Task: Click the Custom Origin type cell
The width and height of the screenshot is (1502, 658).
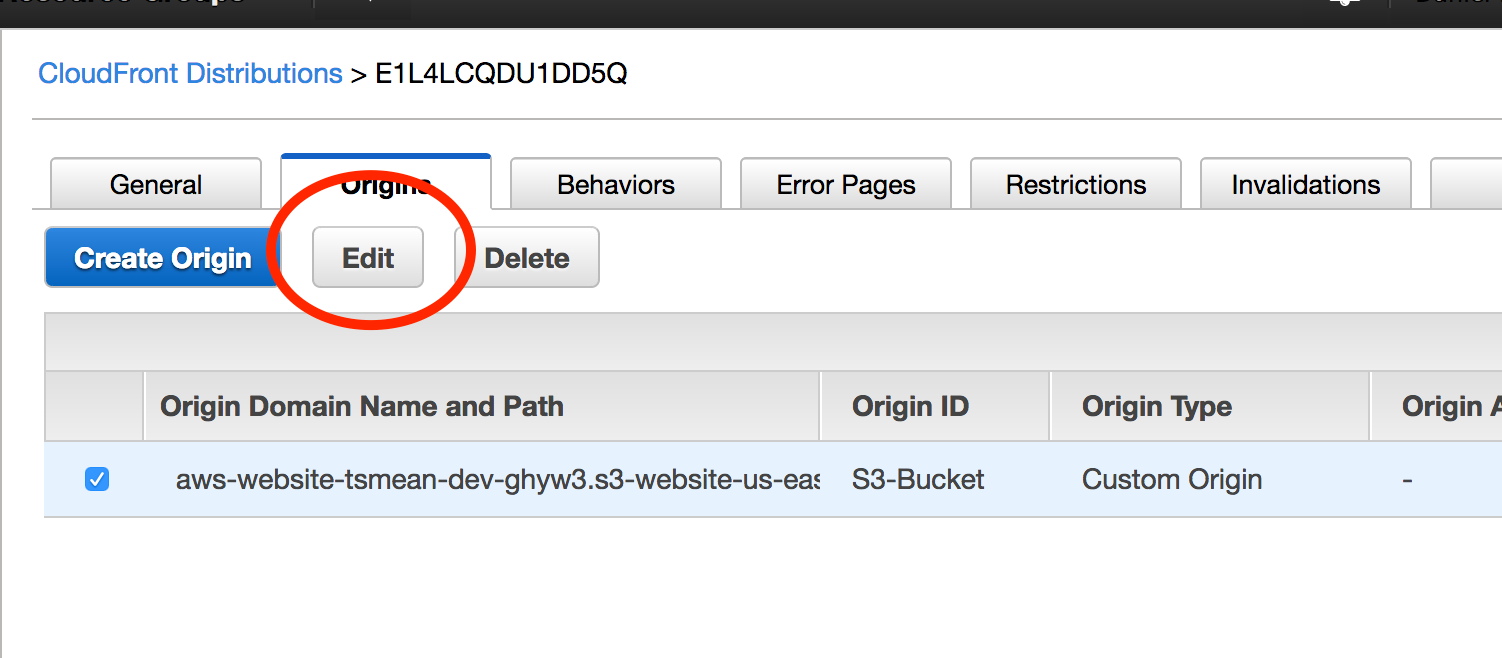Action: point(1172,480)
